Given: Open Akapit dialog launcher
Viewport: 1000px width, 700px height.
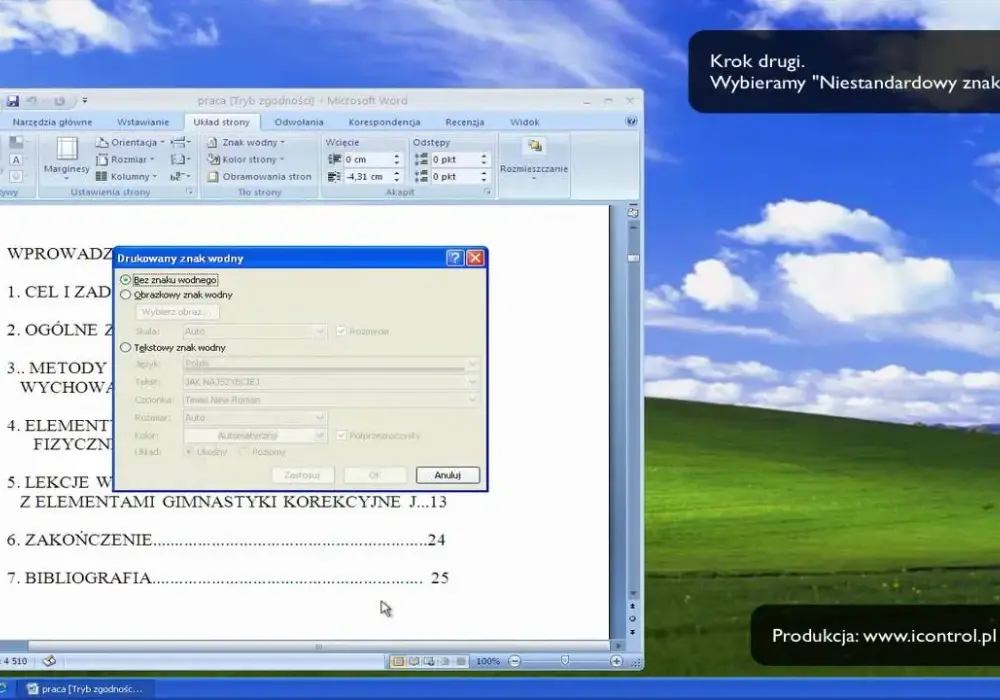Looking at the screenshot, I should tap(487, 191).
